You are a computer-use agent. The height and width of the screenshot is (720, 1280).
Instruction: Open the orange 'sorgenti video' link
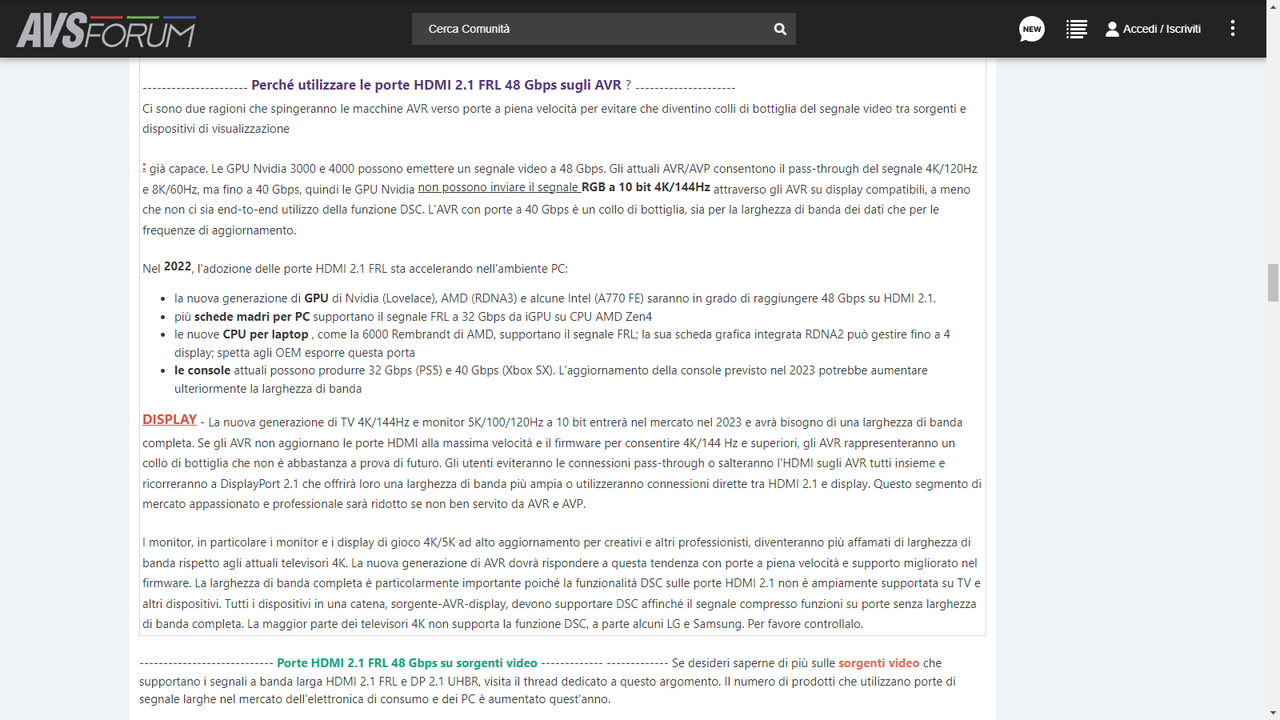coord(878,663)
